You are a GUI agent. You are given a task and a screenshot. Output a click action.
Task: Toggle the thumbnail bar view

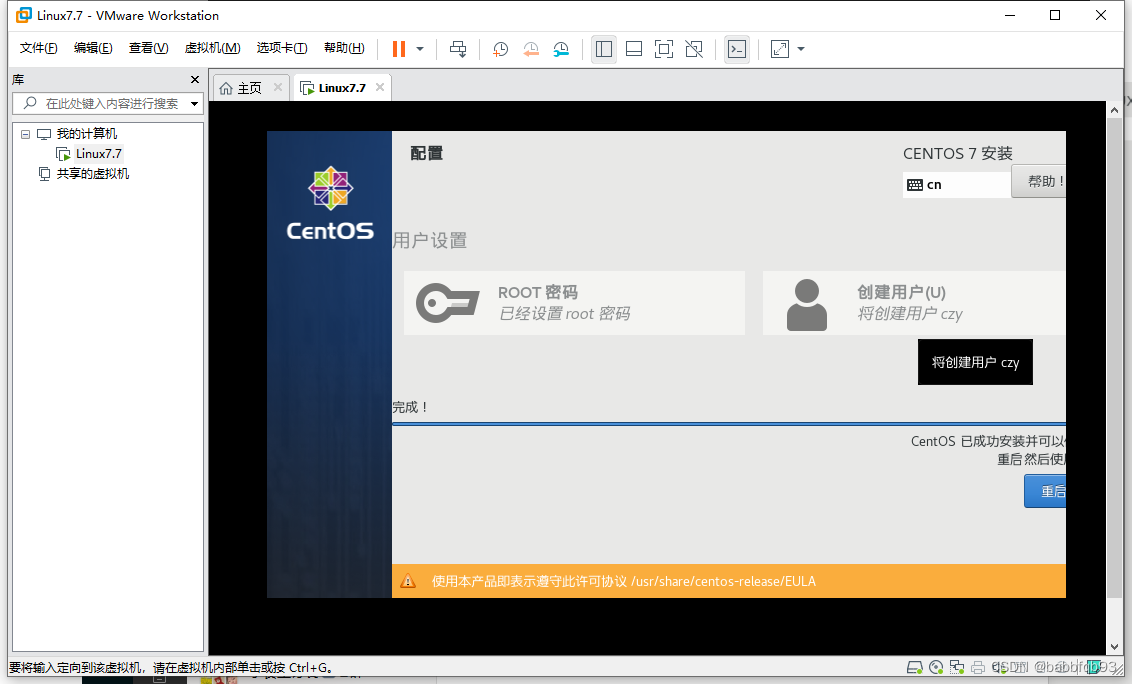[x=634, y=49]
